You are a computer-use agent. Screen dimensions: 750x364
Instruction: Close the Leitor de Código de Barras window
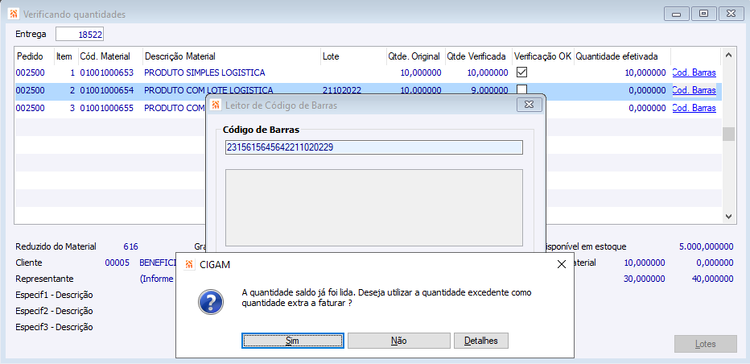pyautogui.click(x=529, y=104)
